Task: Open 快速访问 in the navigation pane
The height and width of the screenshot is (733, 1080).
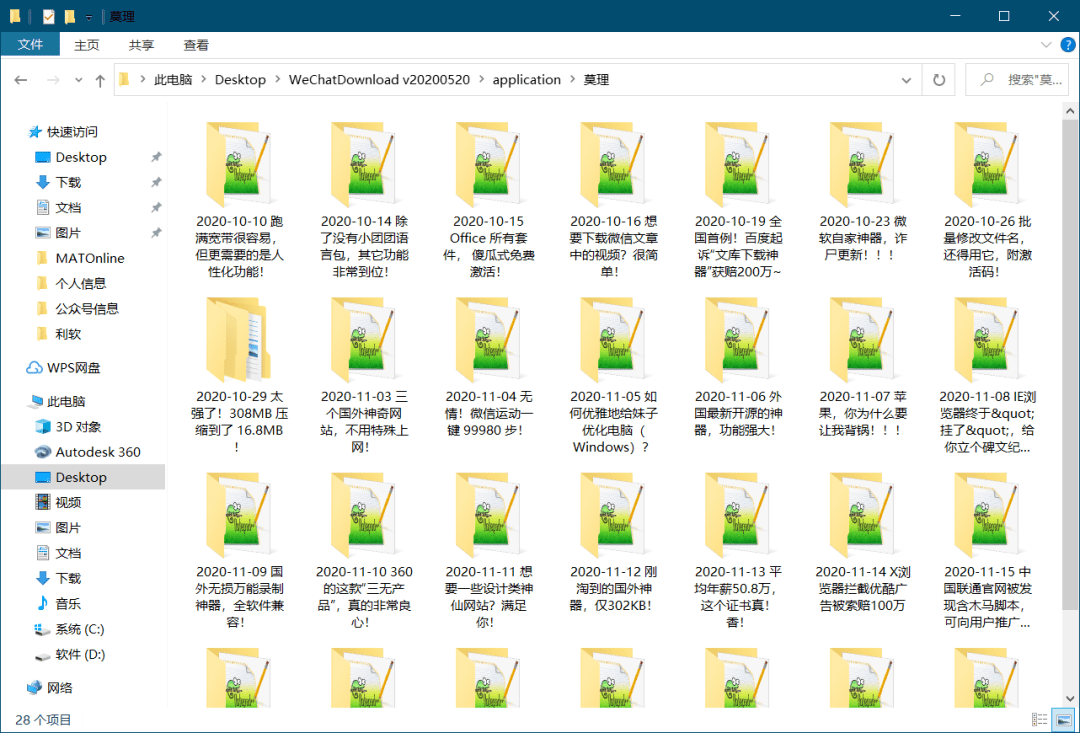Action: [x=72, y=132]
